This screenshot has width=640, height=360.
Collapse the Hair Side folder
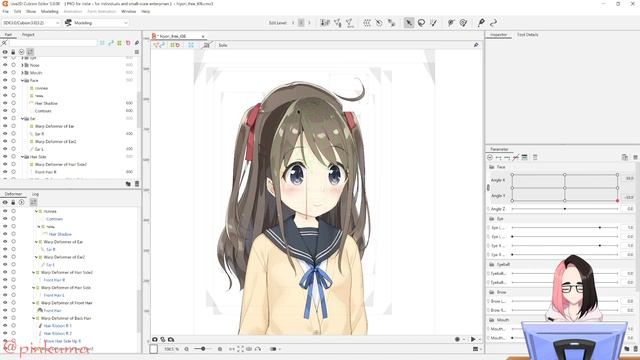pos(22,157)
